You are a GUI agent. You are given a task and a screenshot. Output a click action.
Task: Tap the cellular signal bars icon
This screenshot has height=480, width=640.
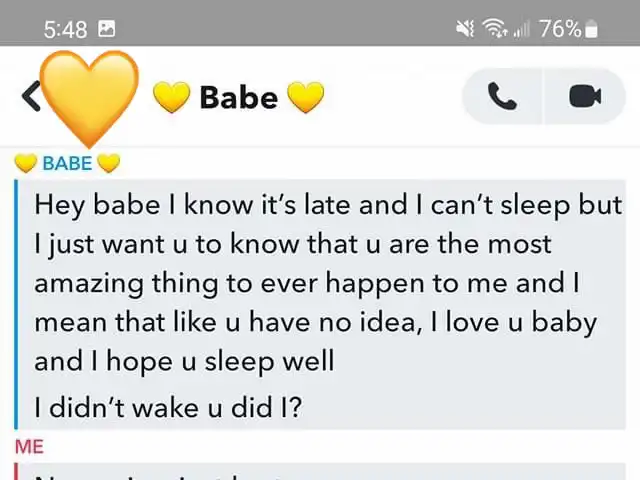(x=521, y=29)
